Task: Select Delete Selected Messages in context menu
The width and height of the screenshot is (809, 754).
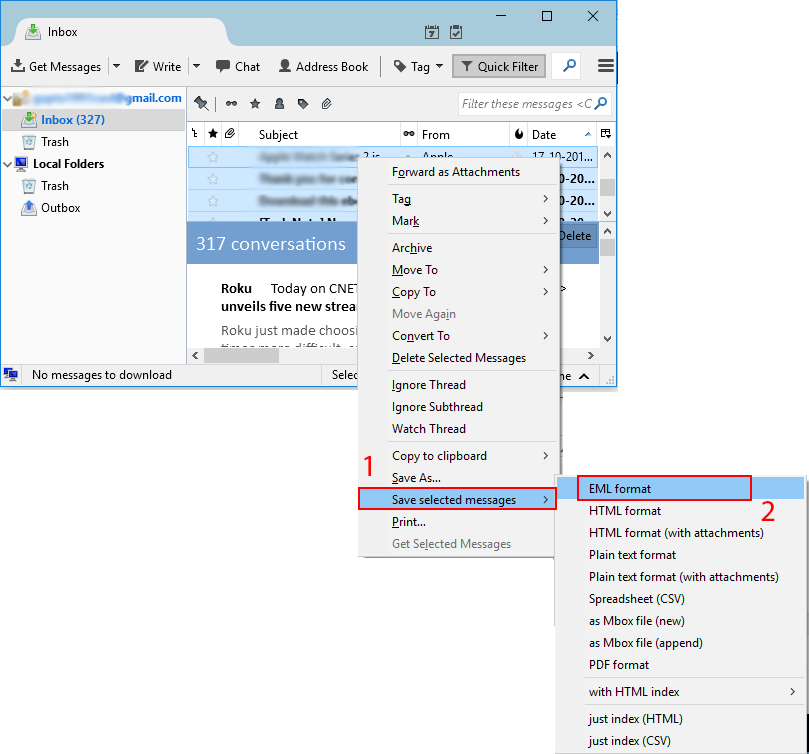Action: pos(458,358)
